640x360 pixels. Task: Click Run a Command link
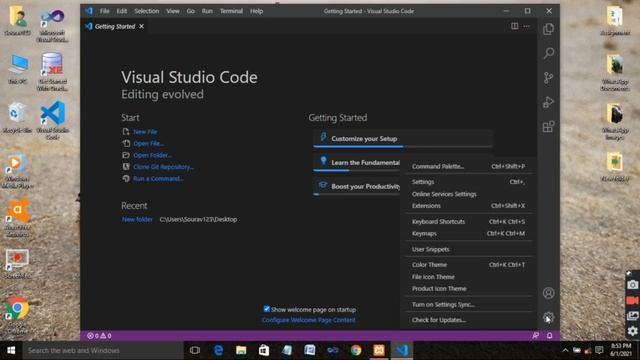pos(158,179)
